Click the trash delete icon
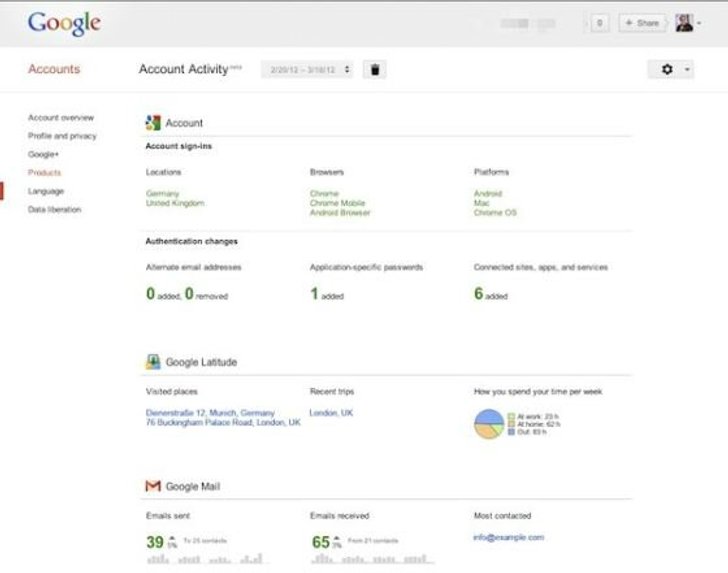This screenshot has width=728, height=573. tap(374, 70)
